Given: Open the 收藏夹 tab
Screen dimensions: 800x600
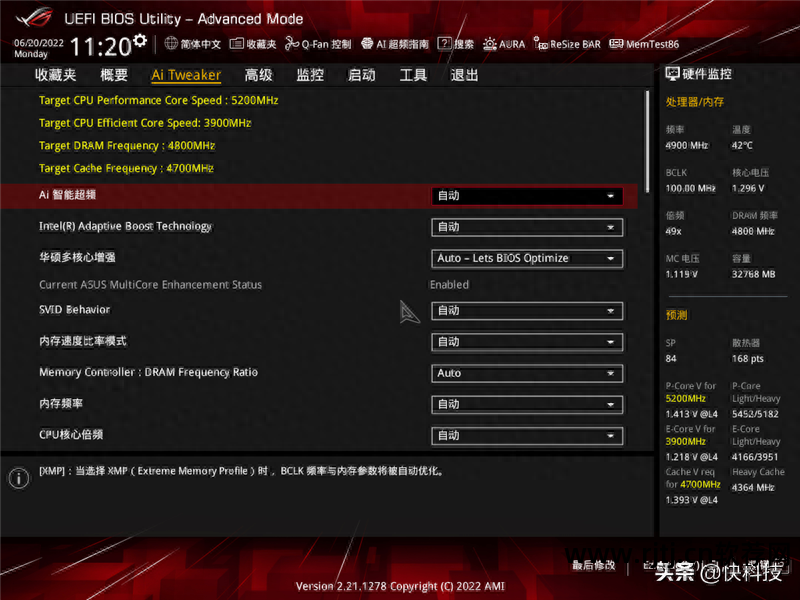Looking at the screenshot, I should click(56, 75).
